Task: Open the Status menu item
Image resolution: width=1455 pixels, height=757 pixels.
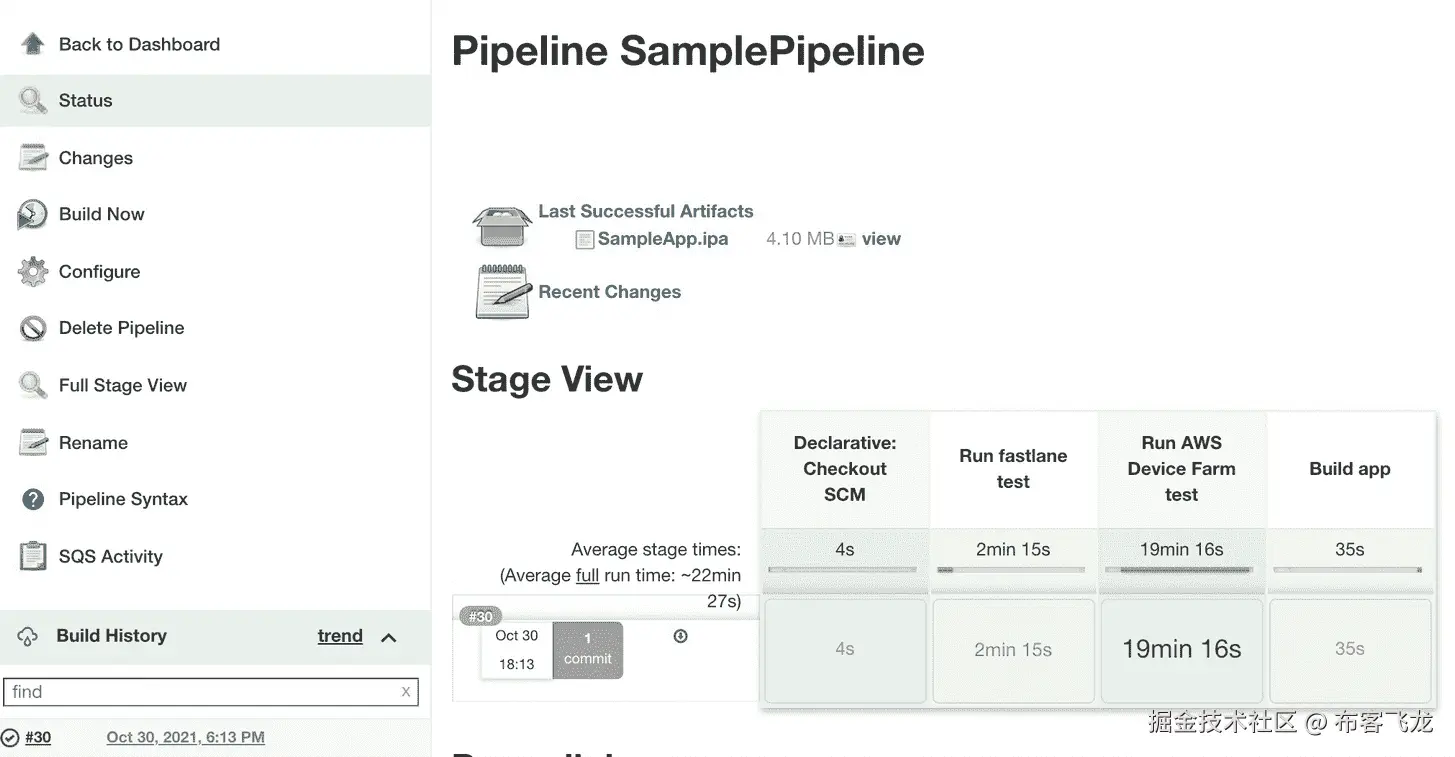Action: point(85,100)
